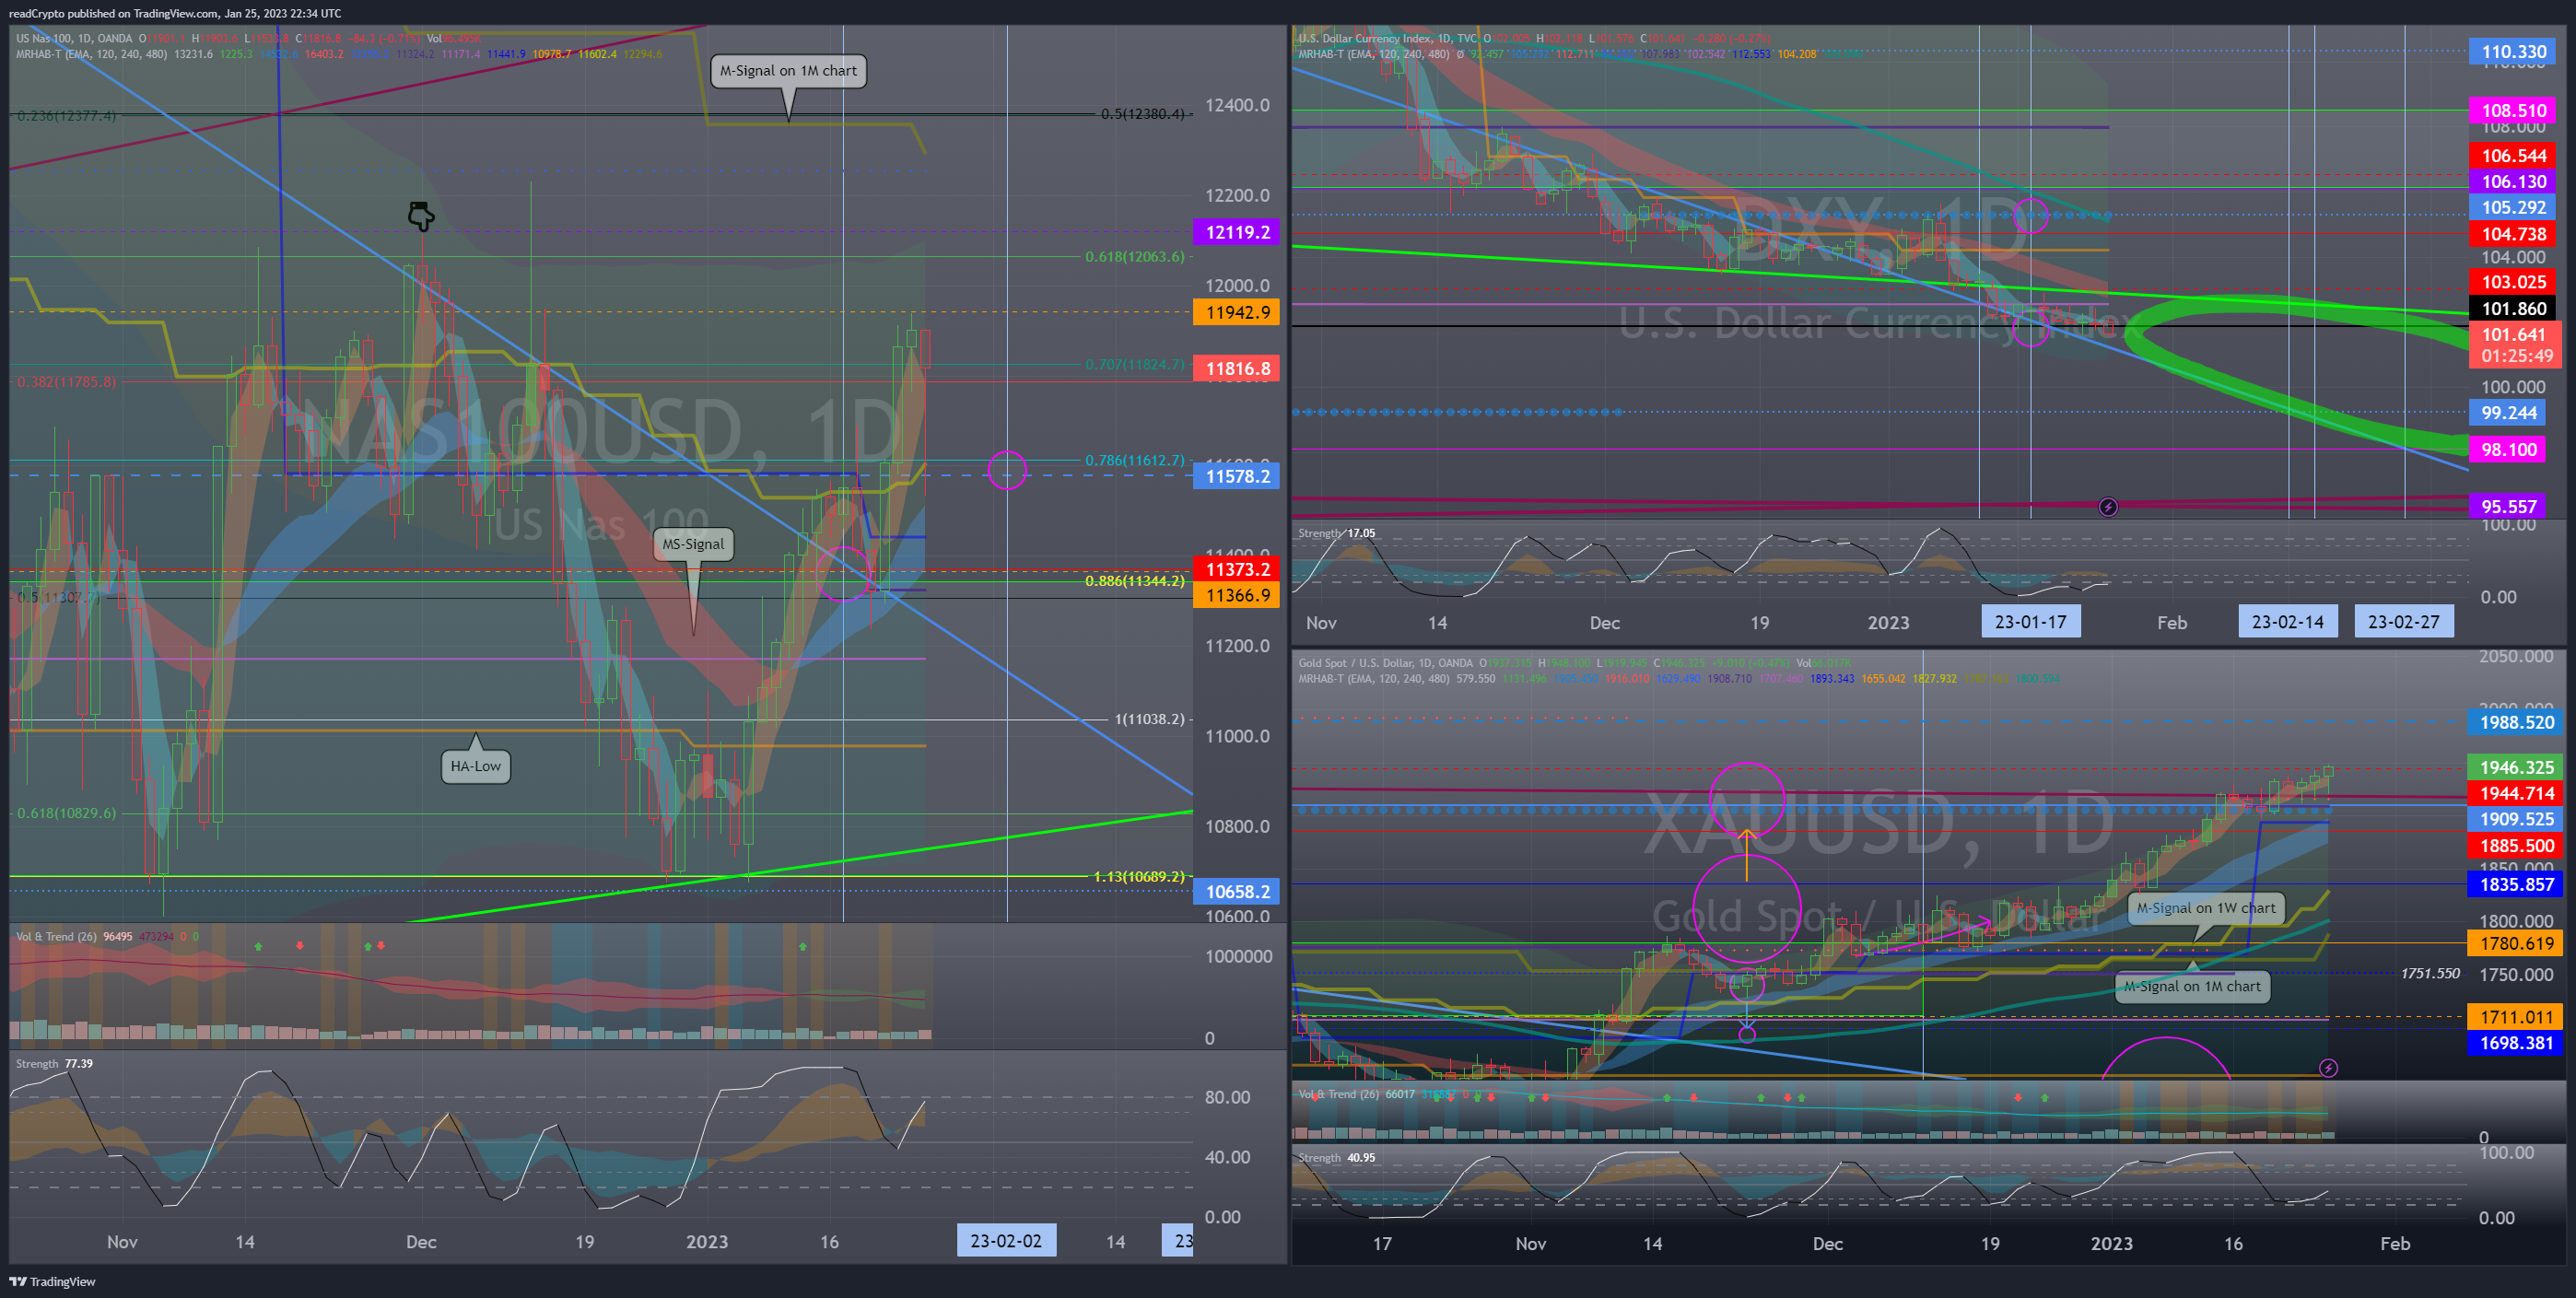
Task: Click the orange 1711.011 gold price label
Action: pos(2515,1017)
